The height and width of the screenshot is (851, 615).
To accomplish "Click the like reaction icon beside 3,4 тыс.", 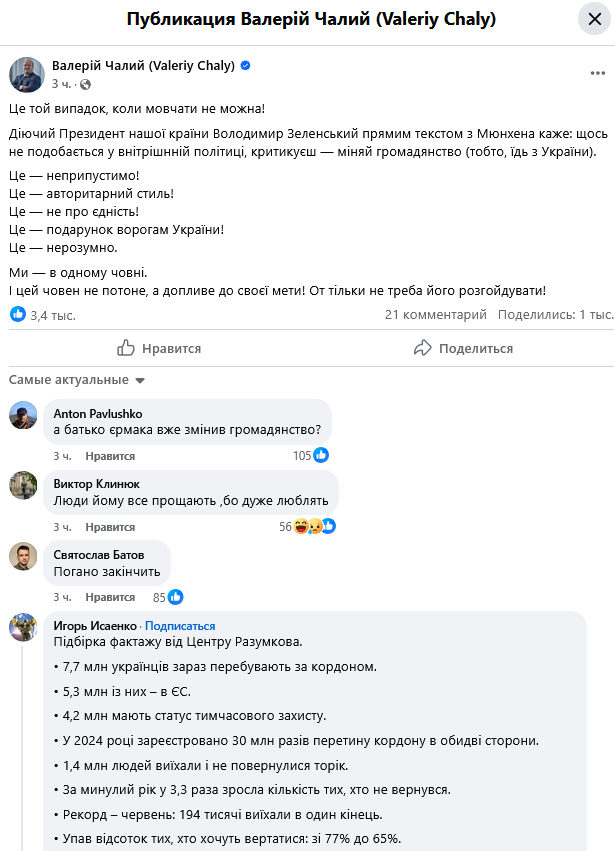I will (x=18, y=314).
